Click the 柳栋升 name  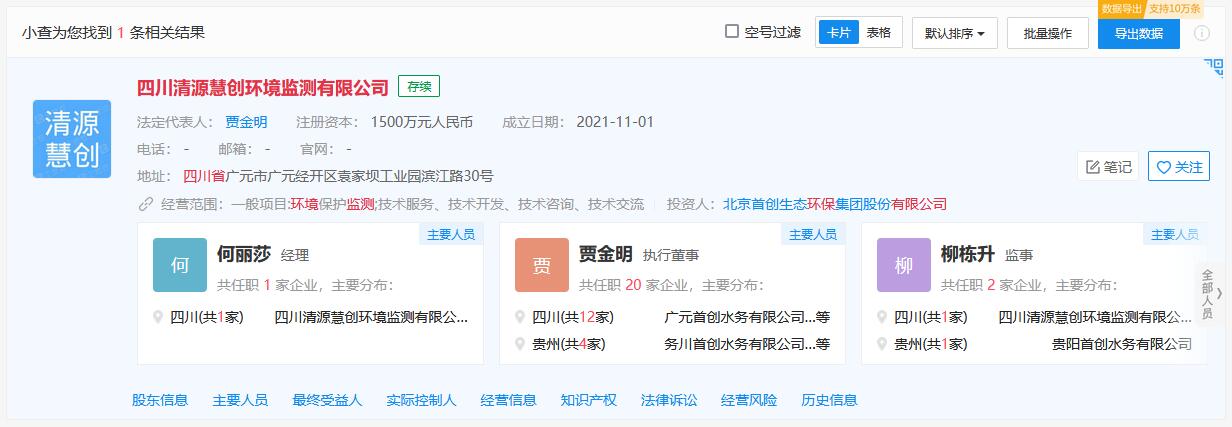point(968,254)
